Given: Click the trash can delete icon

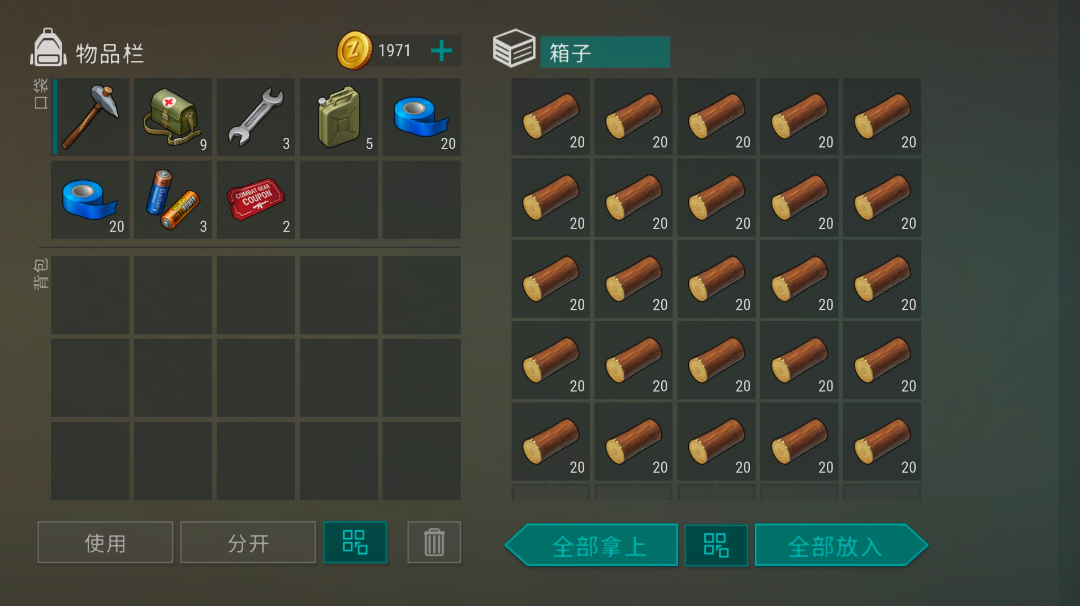Looking at the screenshot, I should [434, 543].
